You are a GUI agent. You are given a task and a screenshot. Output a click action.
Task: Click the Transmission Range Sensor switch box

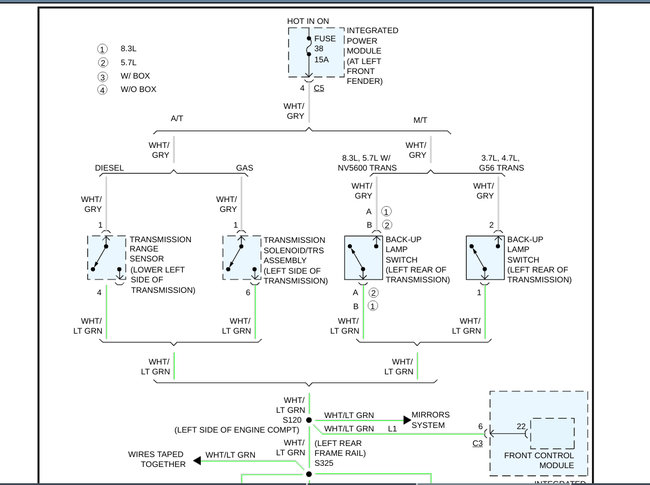(x=107, y=258)
